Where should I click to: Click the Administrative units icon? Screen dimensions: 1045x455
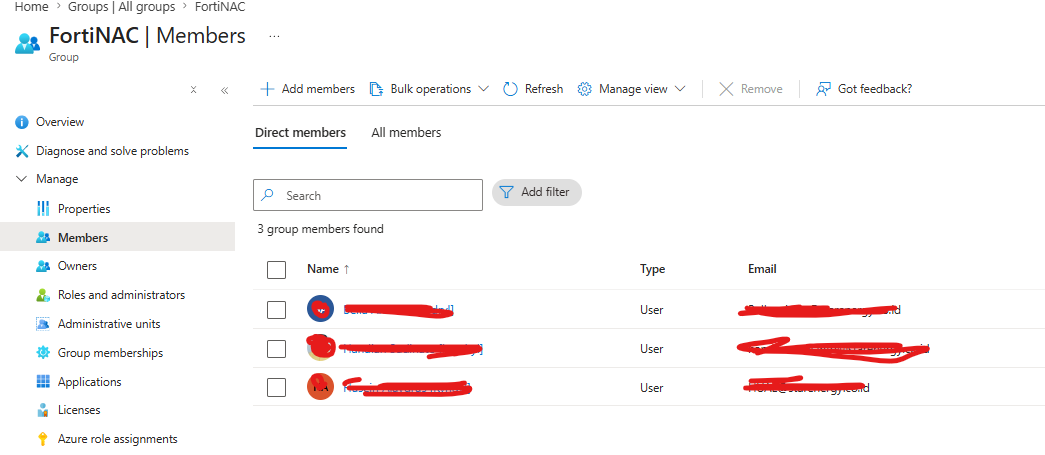point(43,324)
